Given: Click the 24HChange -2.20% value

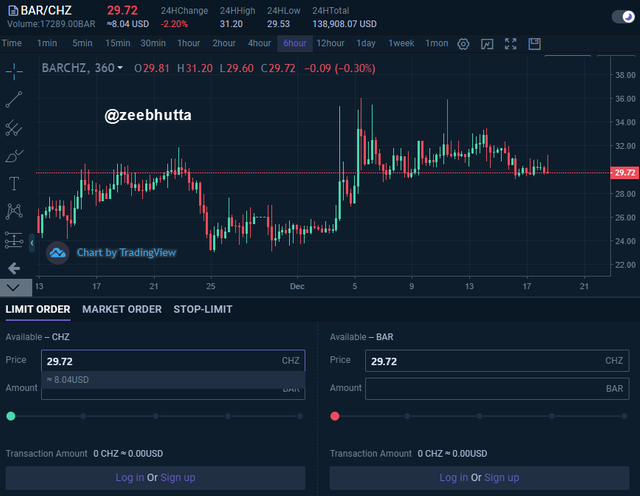Looking at the screenshot, I should [174, 24].
